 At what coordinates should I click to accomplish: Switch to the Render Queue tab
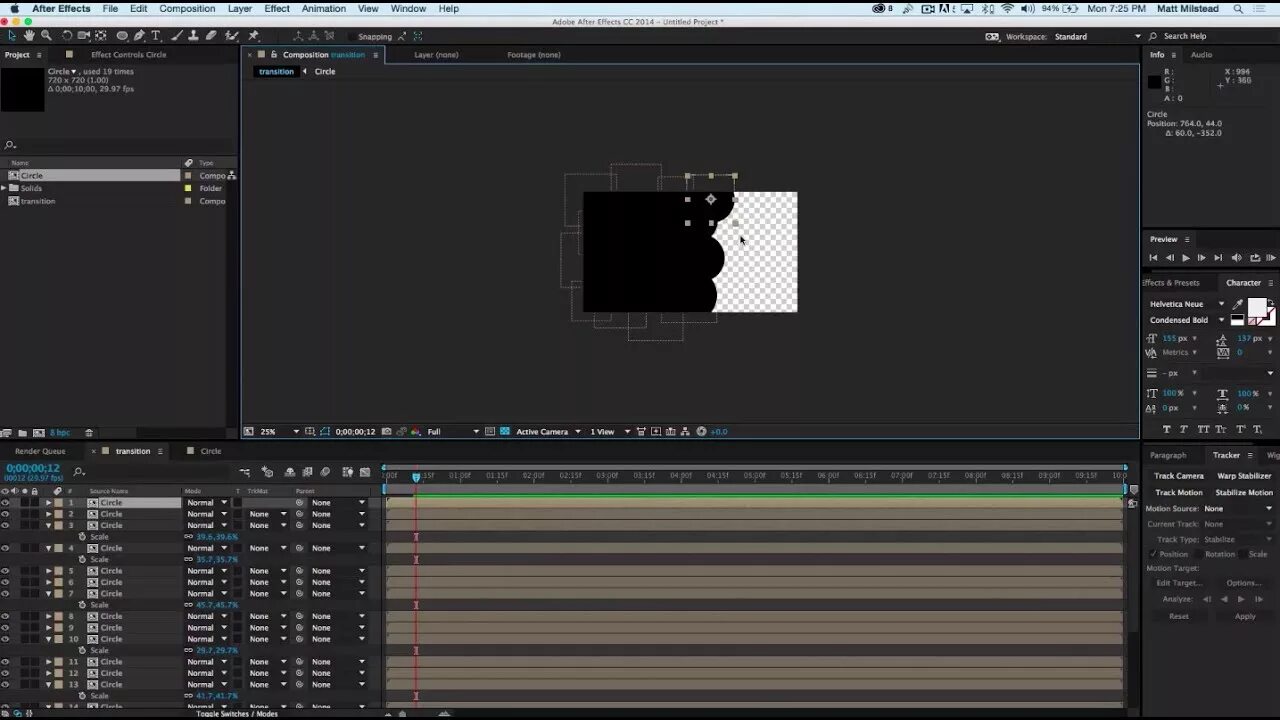coord(40,451)
